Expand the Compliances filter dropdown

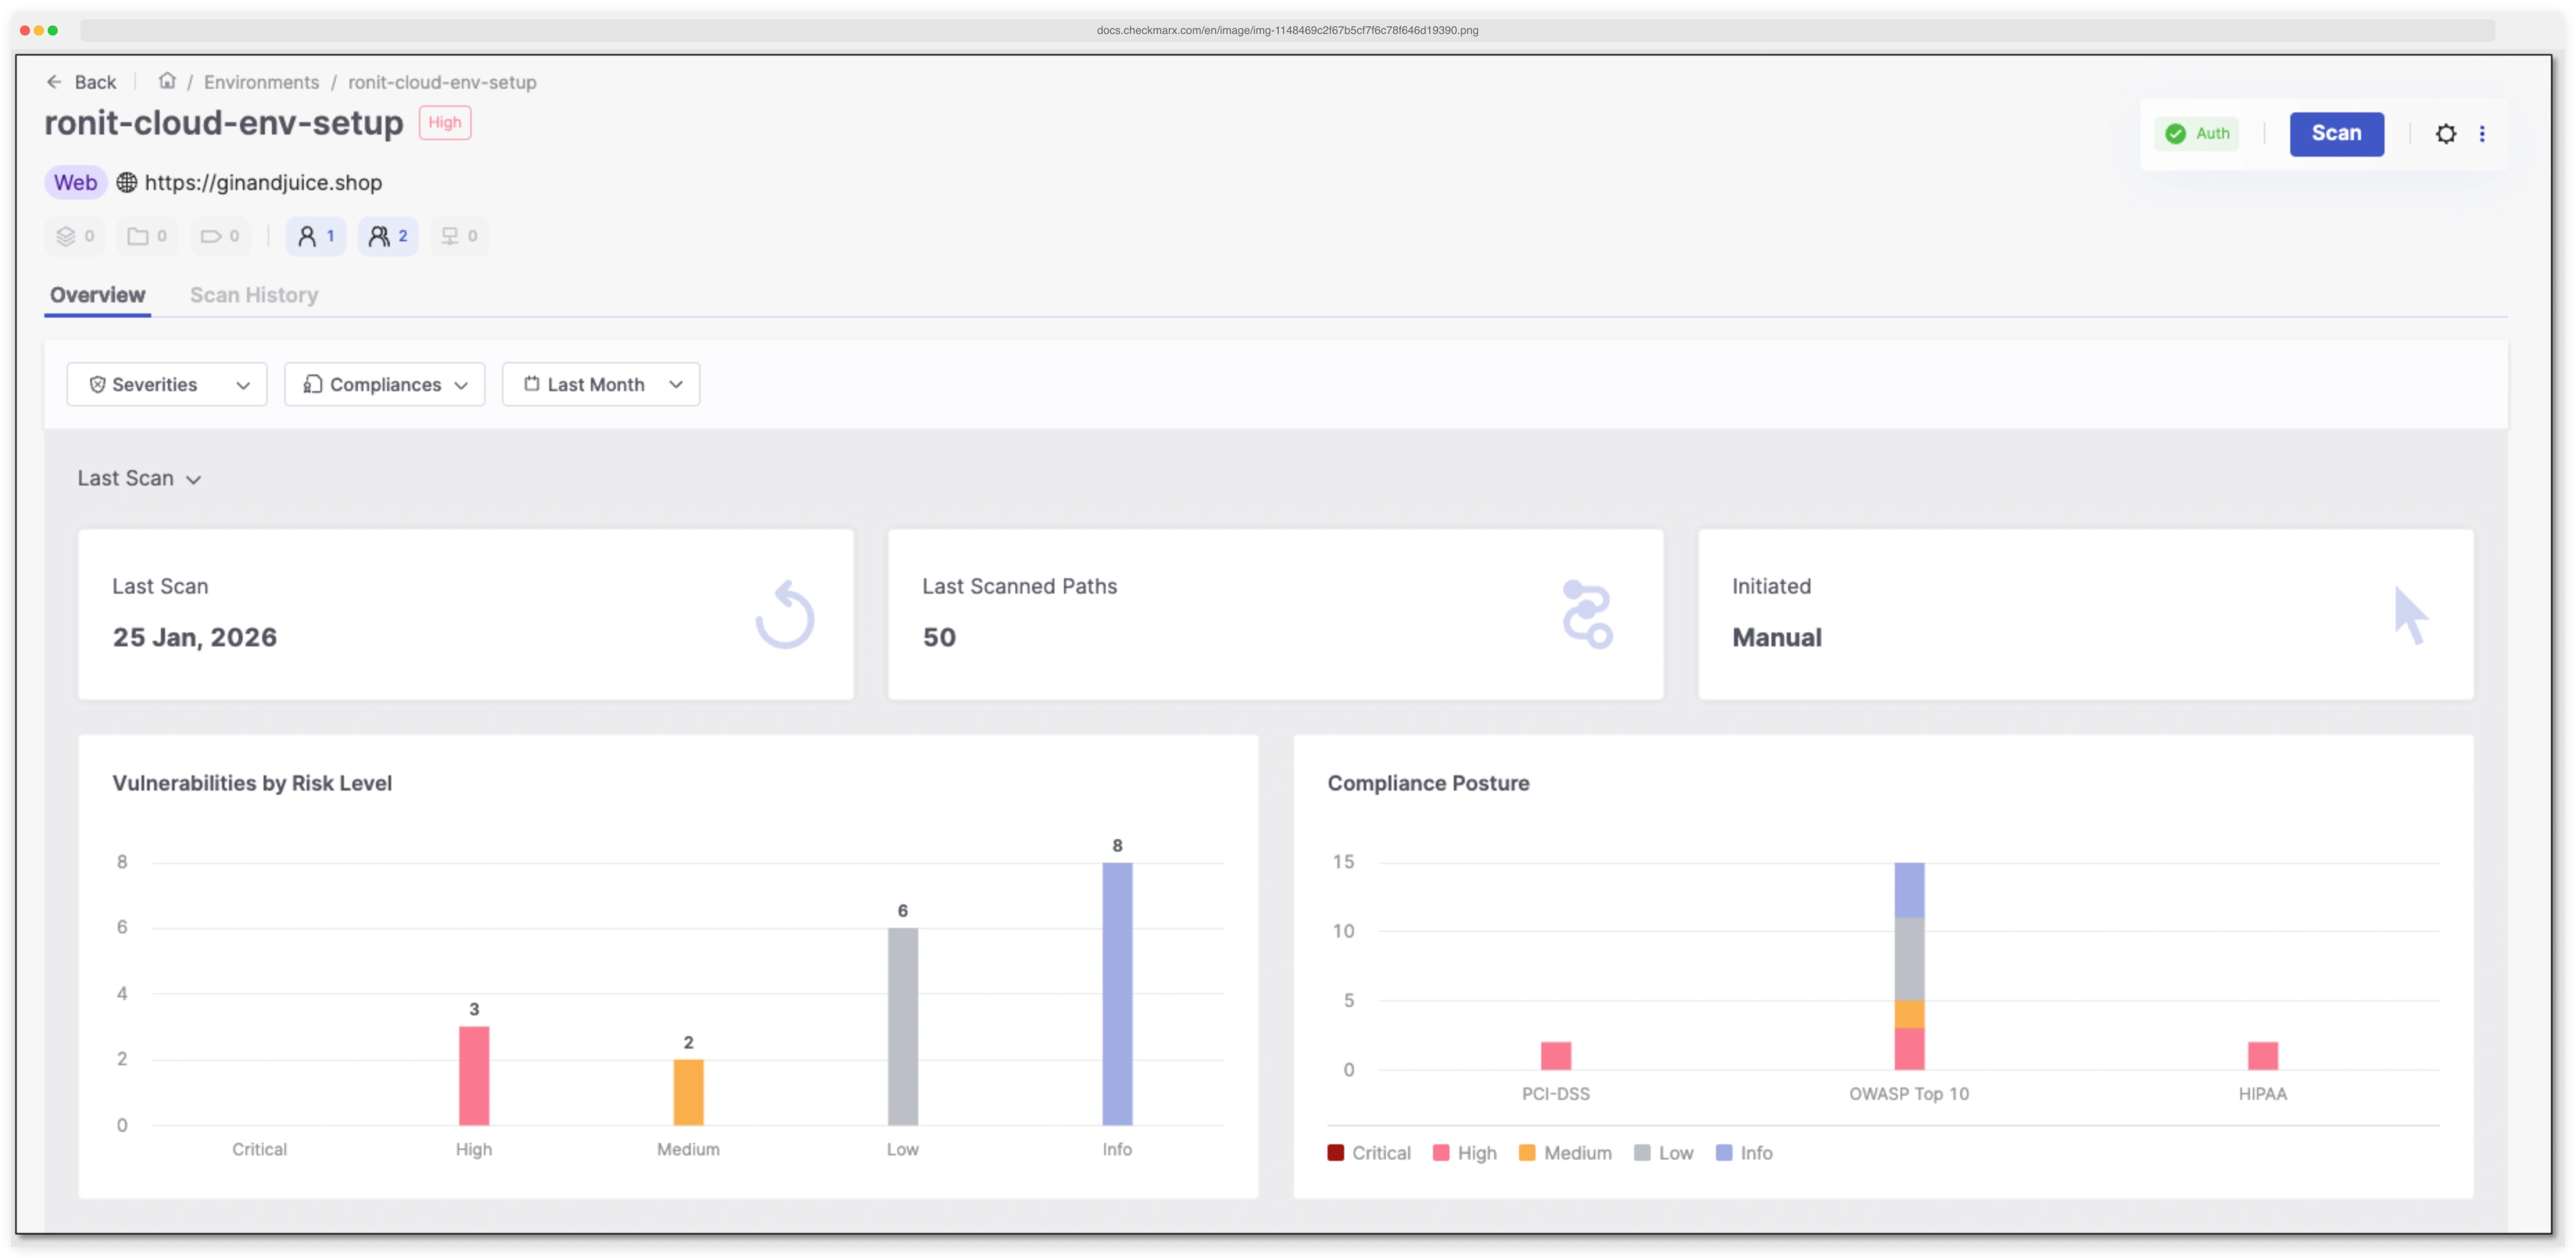tap(384, 384)
